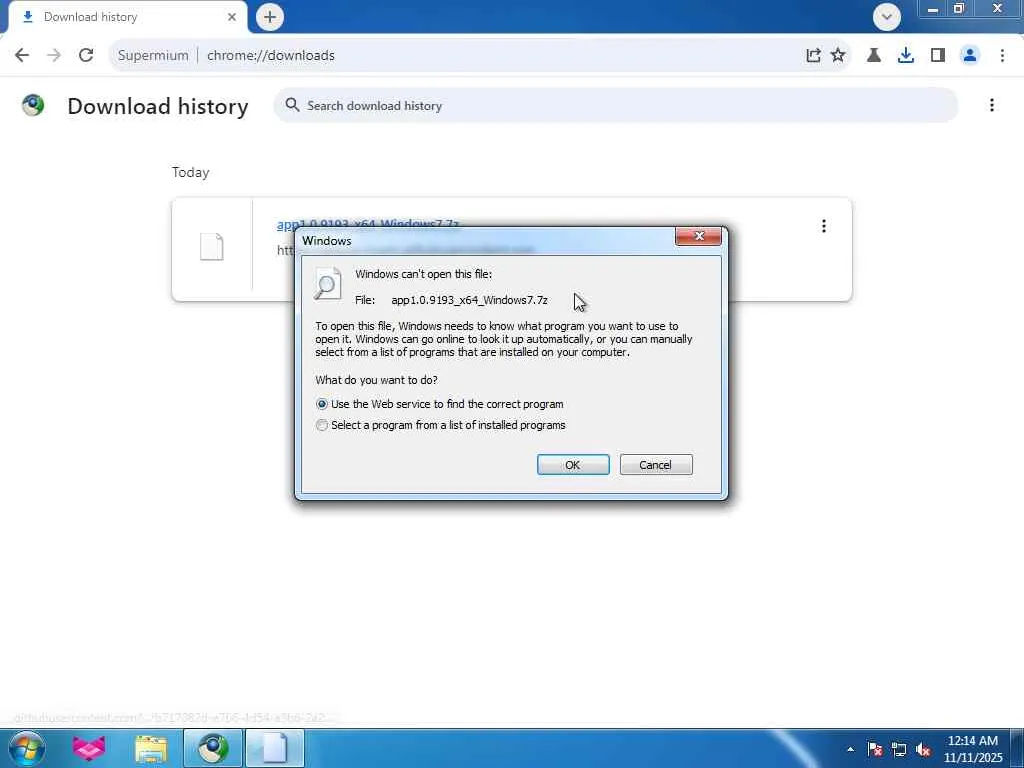Click the file search icon in dialog
Viewport: 1024px width, 768px height.
[x=327, y=283]
